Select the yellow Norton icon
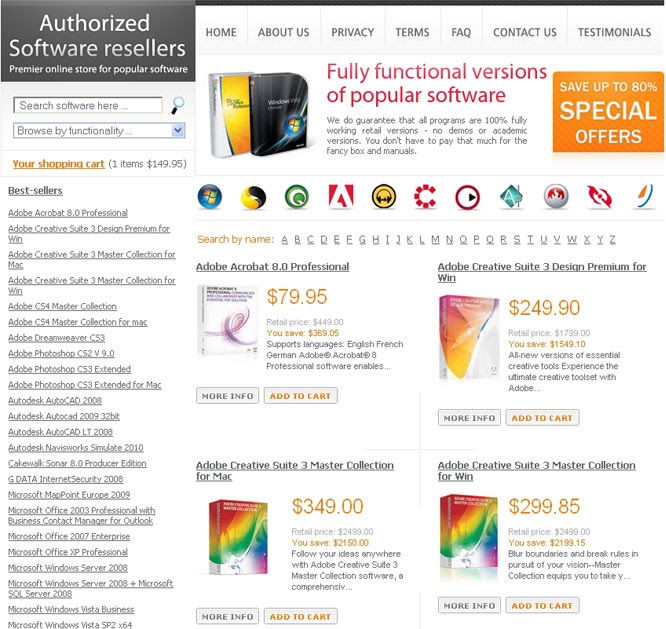 253,197
